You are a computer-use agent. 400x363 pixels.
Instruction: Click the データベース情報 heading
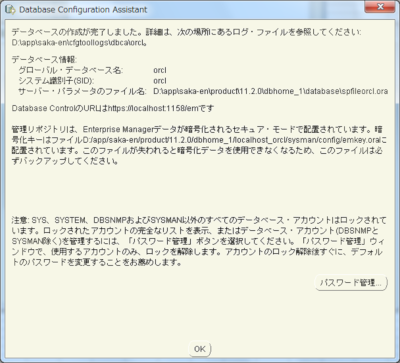44,60
